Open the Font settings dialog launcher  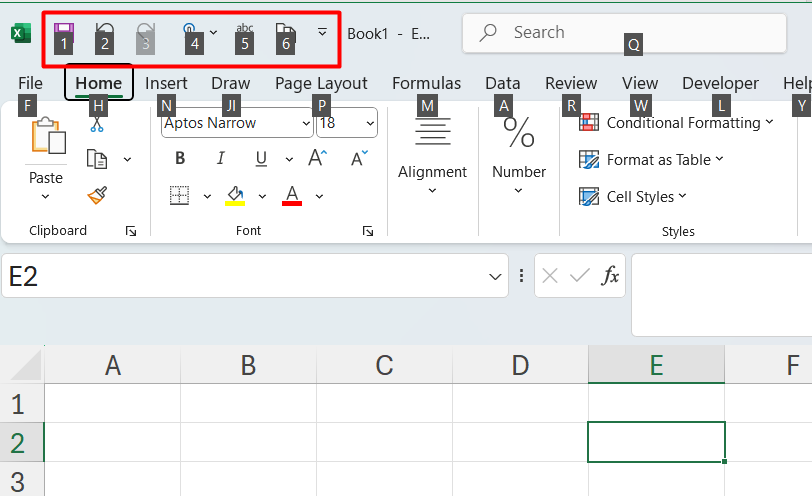coord(368,231)
